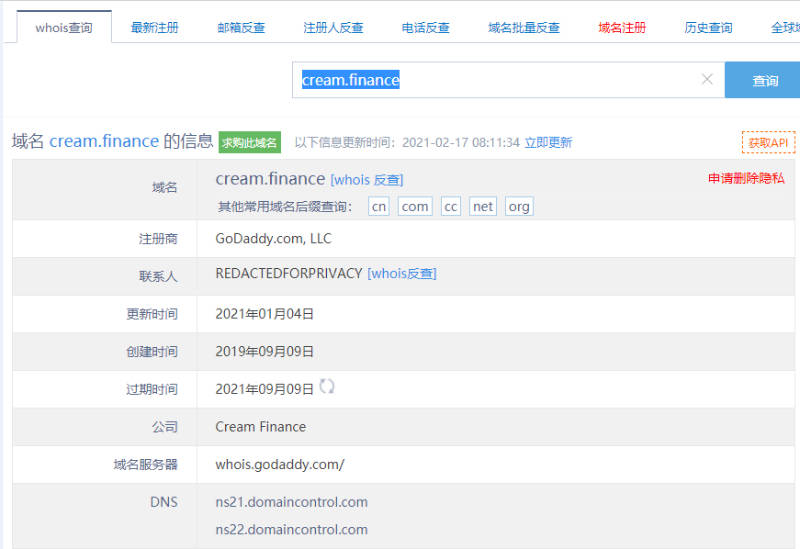
Task: Open the red 域名注册 tab
Action: tap(622, 28)
